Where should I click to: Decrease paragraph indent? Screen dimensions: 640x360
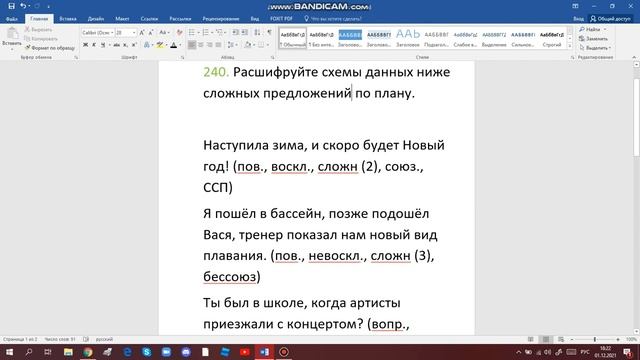(x=236, y=33)
